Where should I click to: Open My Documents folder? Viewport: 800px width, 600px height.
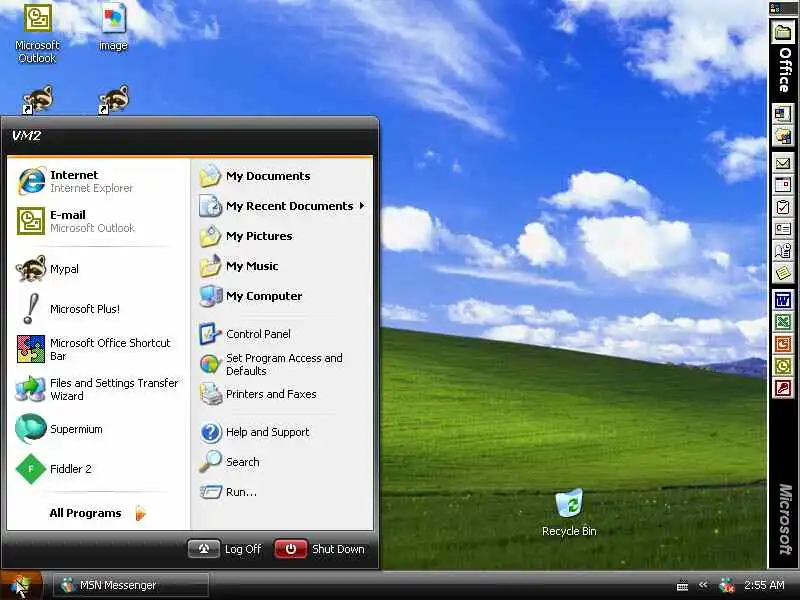click(282, 176)
